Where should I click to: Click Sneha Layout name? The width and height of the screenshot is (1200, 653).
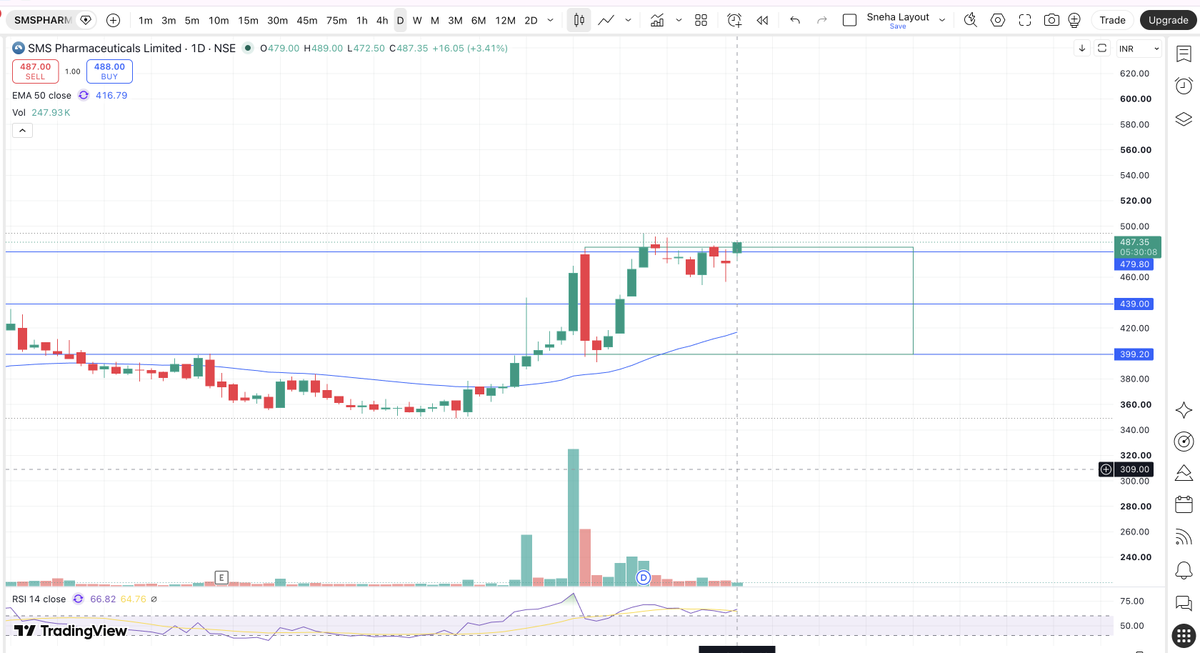898,17
